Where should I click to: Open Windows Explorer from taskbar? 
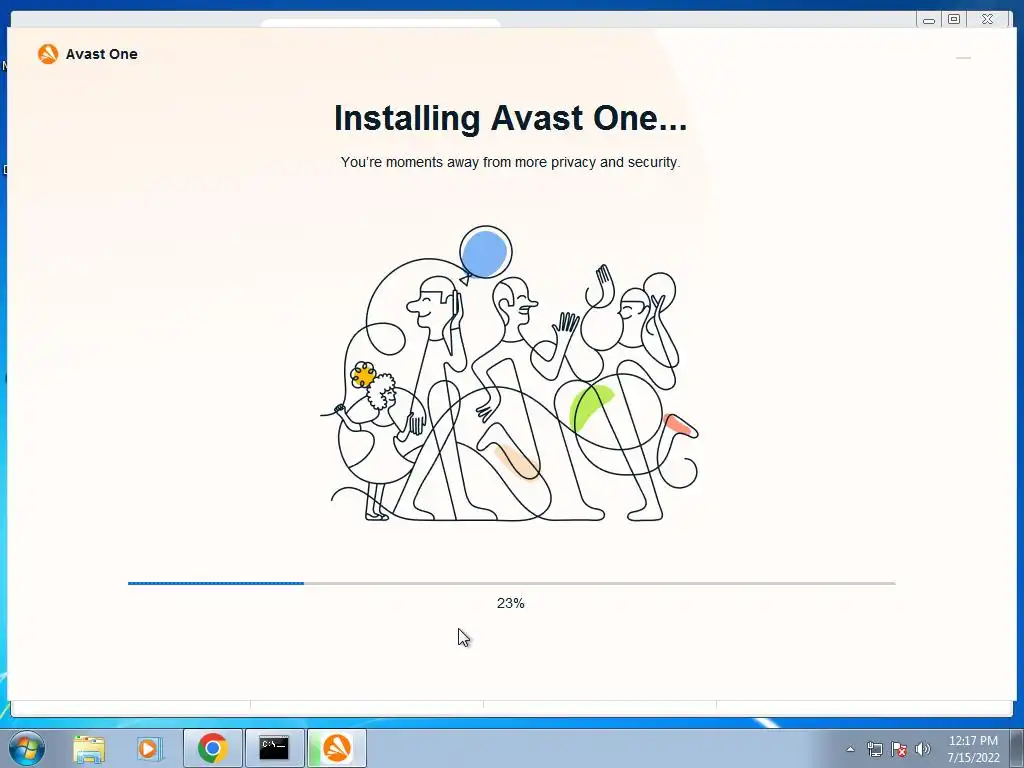point(89,748)
